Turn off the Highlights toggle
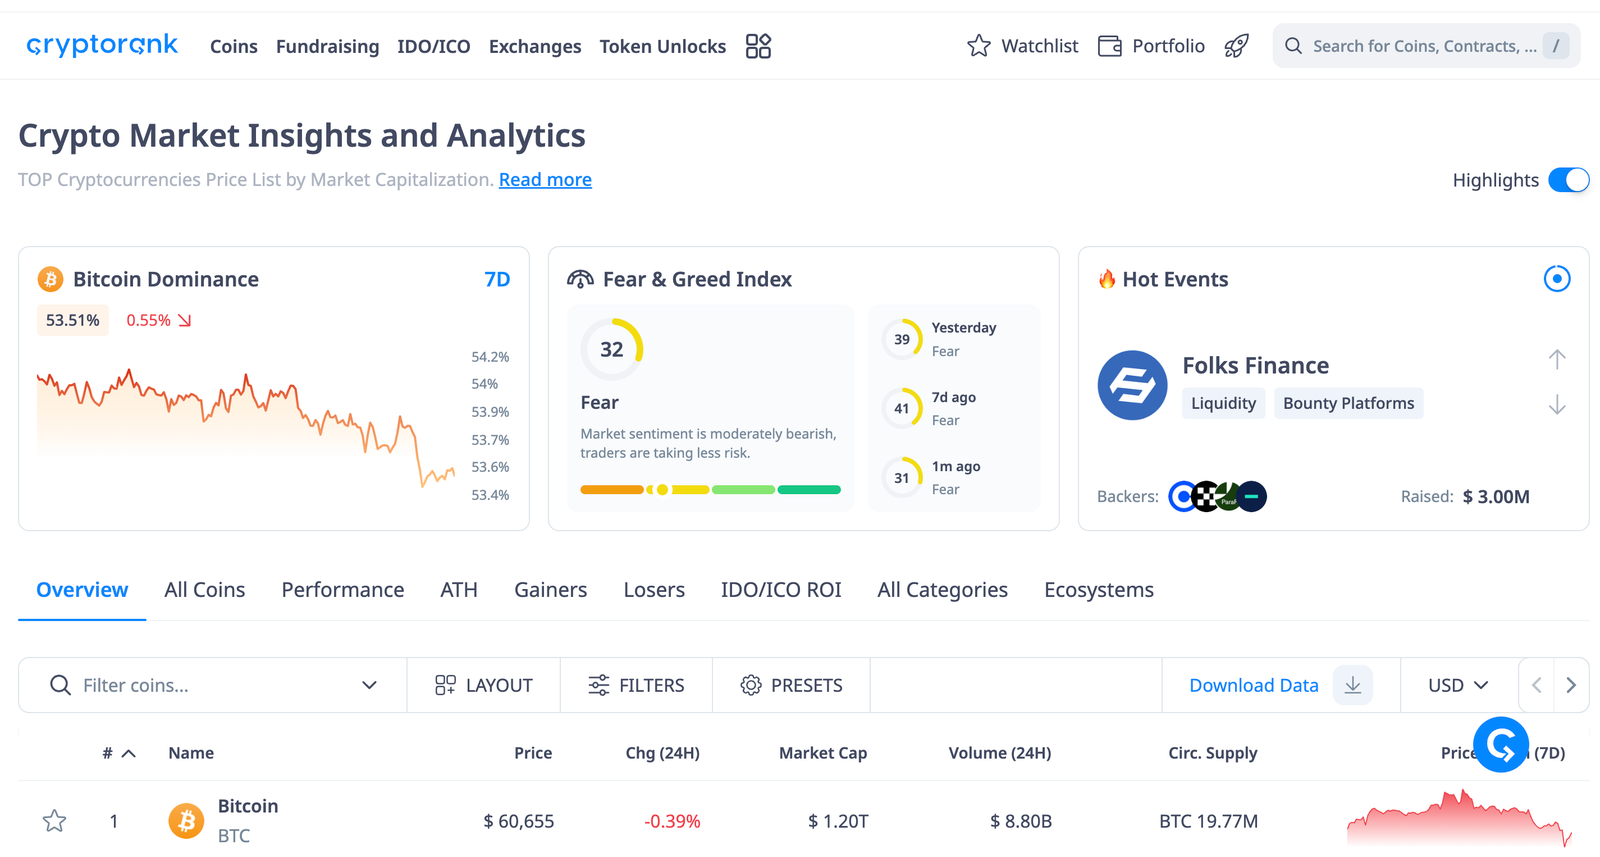 pyautogui.click(x=1568, y=180)
